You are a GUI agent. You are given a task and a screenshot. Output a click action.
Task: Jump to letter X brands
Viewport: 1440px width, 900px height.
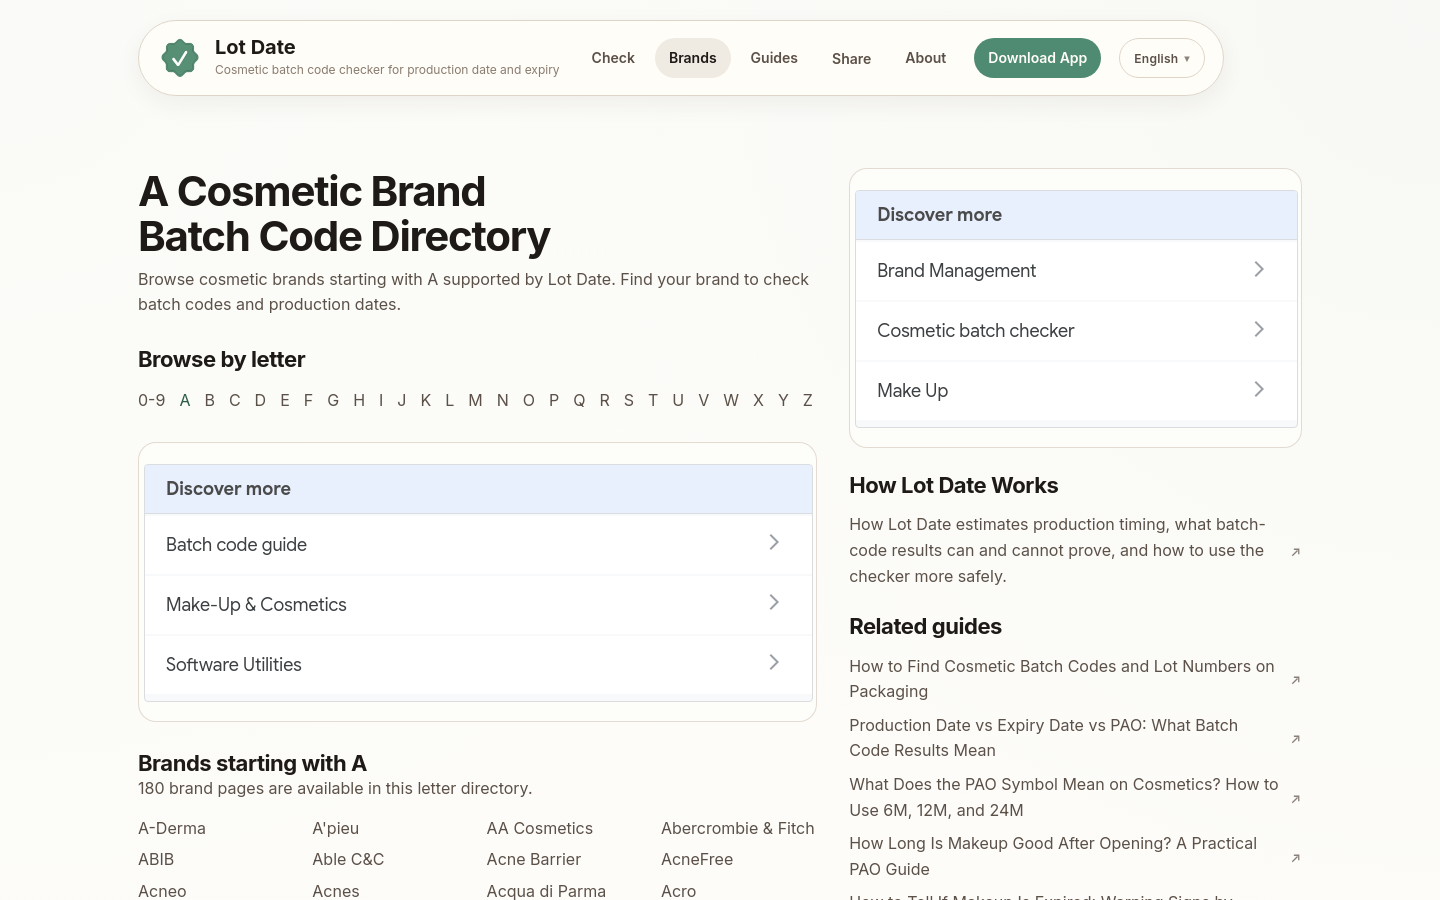coord(758,400)
